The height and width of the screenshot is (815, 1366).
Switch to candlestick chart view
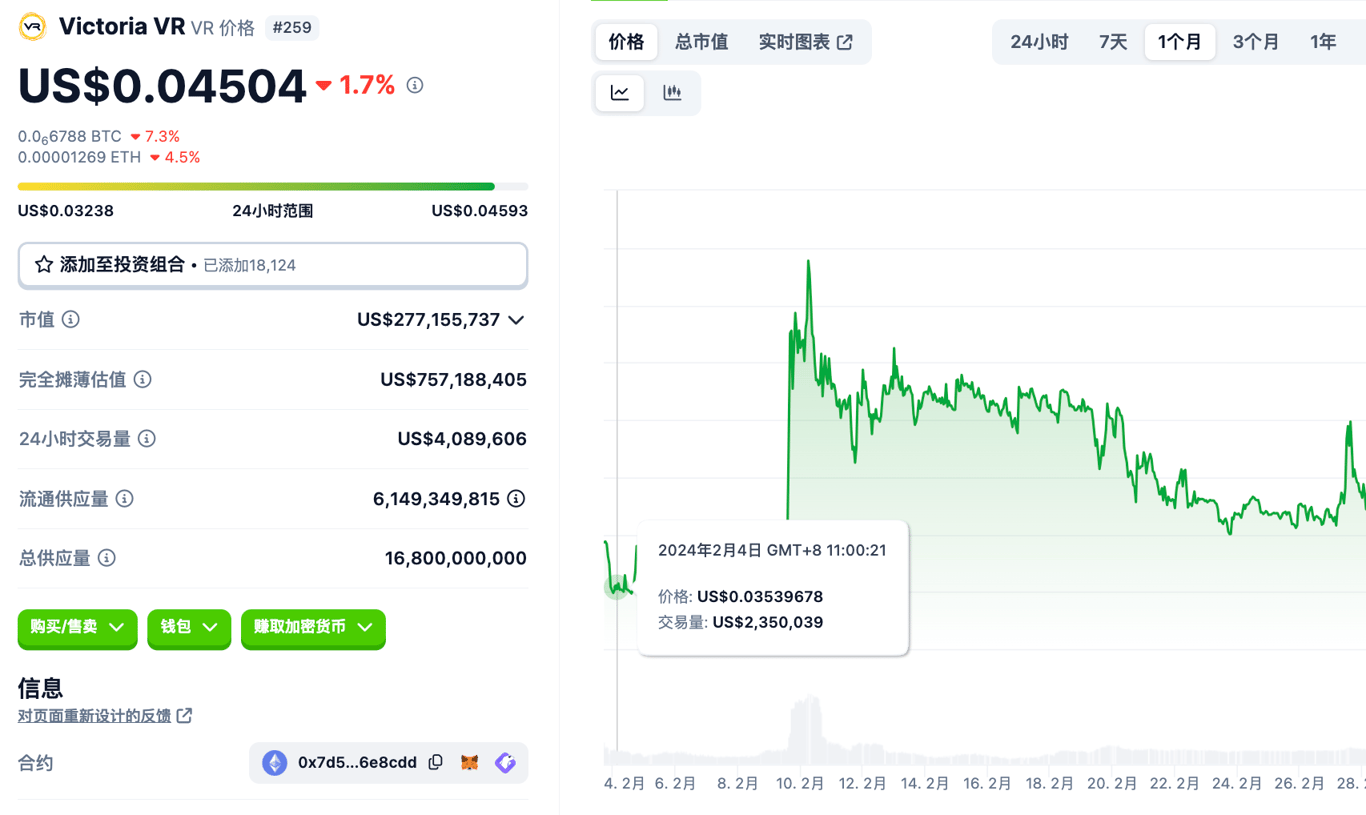(672, 93)
